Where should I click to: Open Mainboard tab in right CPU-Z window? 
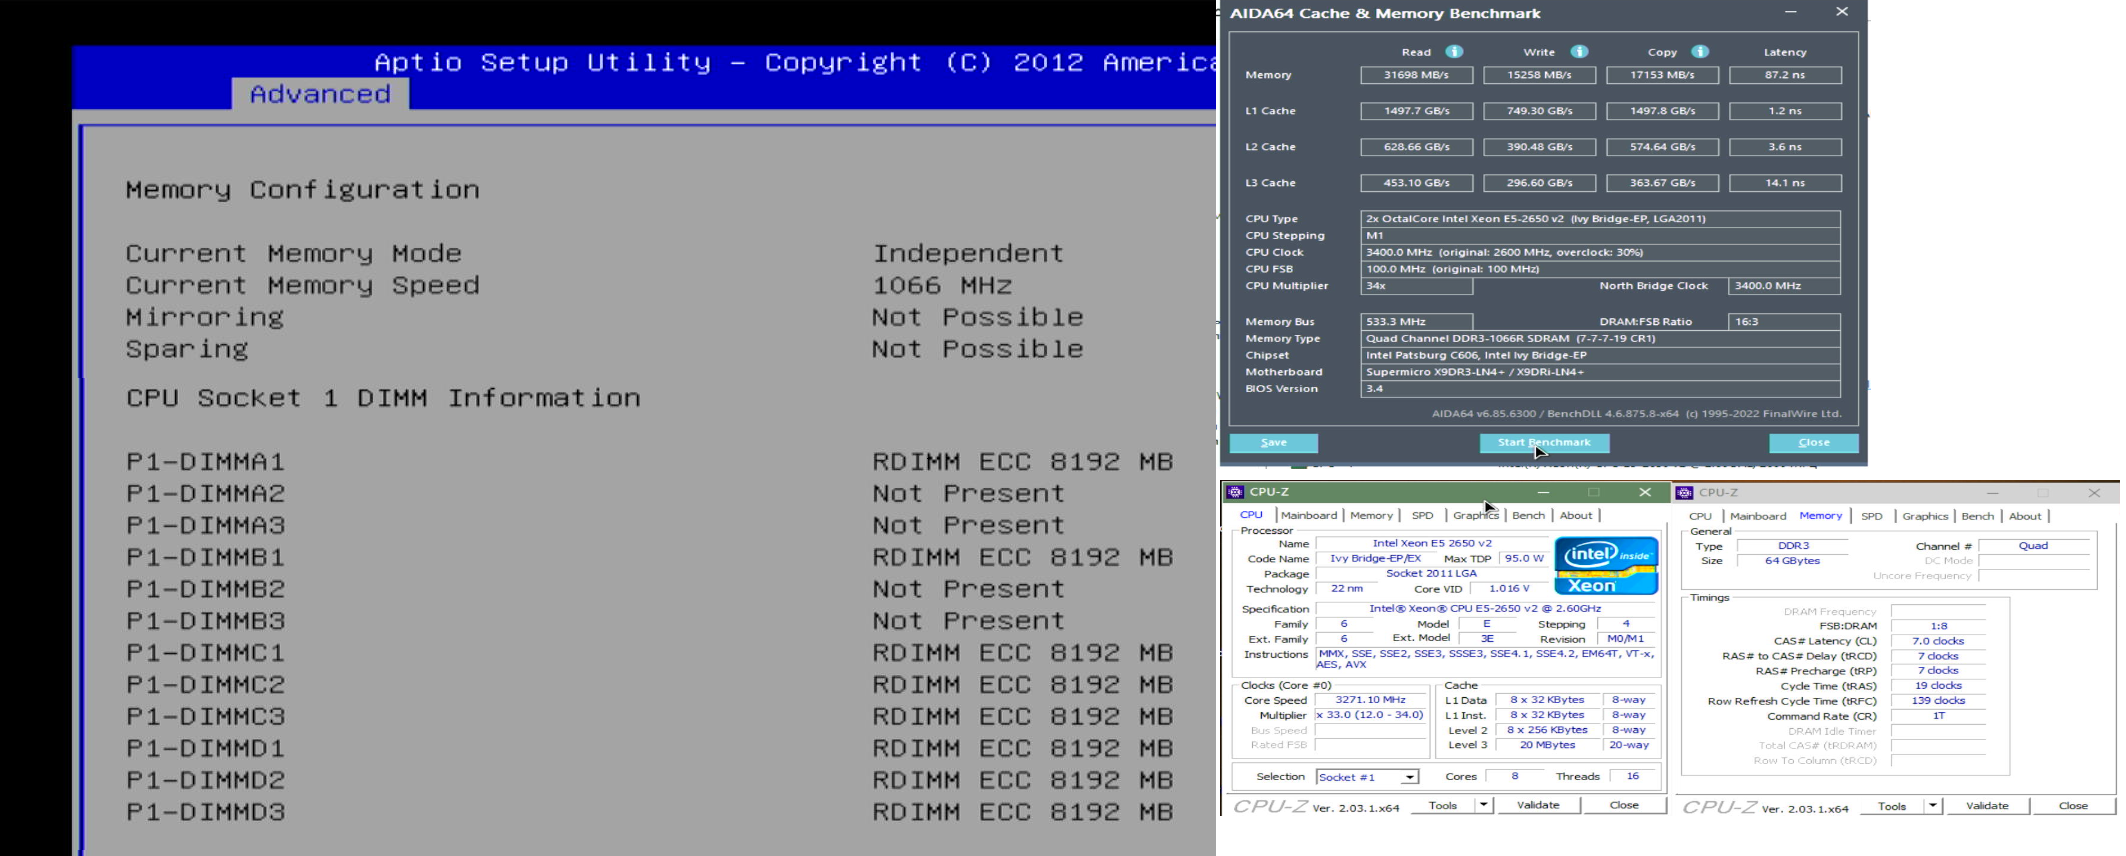pyautogui.click(x=1758, y=517)
